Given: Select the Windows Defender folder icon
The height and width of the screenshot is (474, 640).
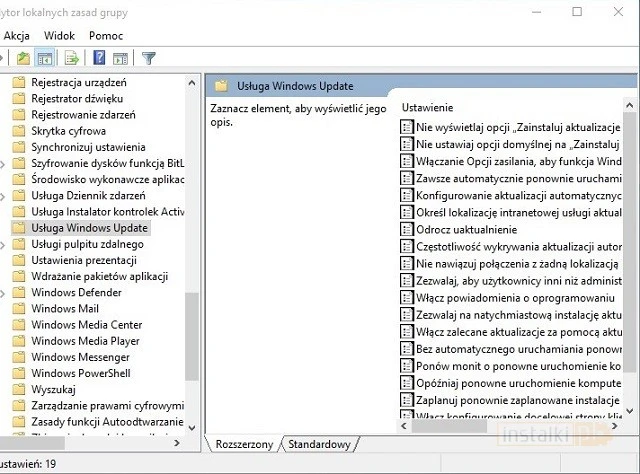Looking at the screenshot, I should [18, 293].
